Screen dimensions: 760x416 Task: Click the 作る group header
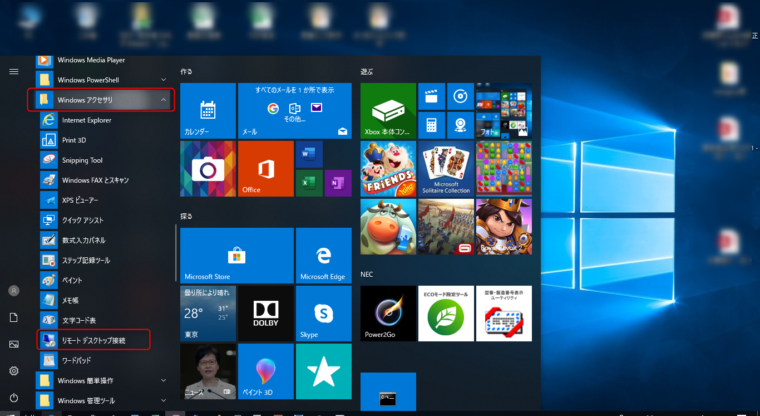186,71
